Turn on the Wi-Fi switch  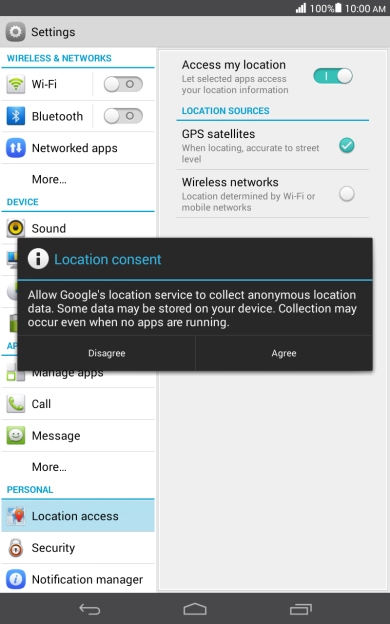click(123, 84)
